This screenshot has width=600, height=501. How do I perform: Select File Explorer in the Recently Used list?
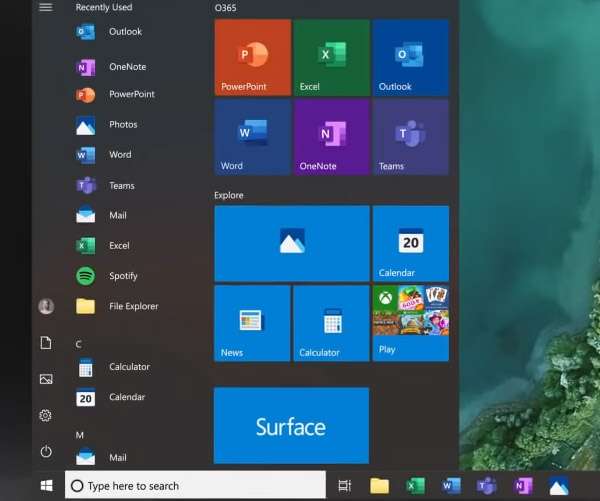tap(132, 307)
